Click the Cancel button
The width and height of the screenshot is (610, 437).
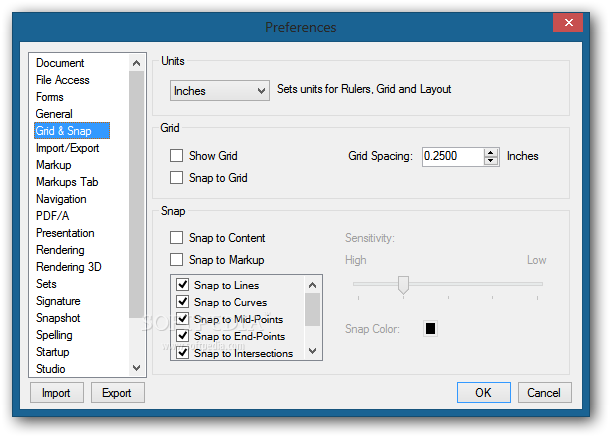544,392
